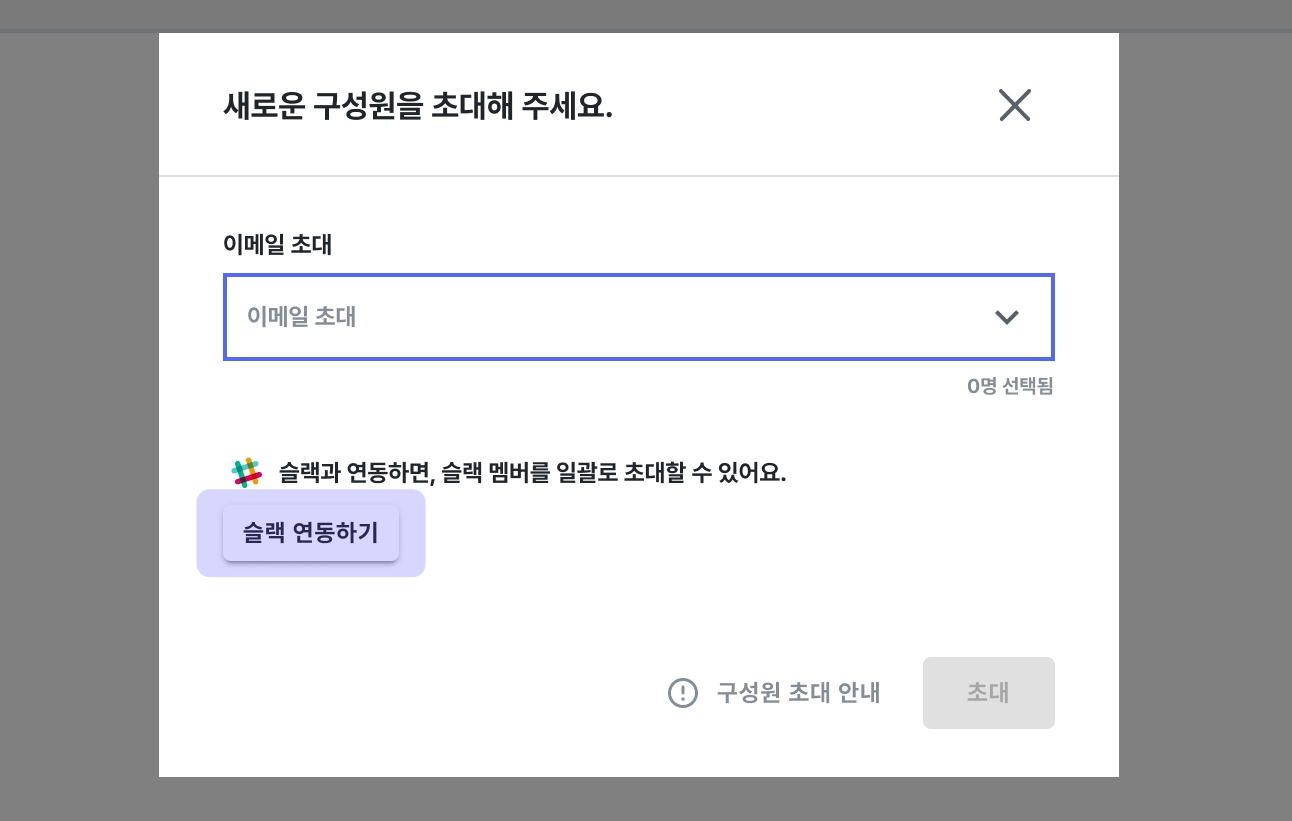
Task: Open the 구성원 초대 안내 link
Action: click(x=798, y=692)
